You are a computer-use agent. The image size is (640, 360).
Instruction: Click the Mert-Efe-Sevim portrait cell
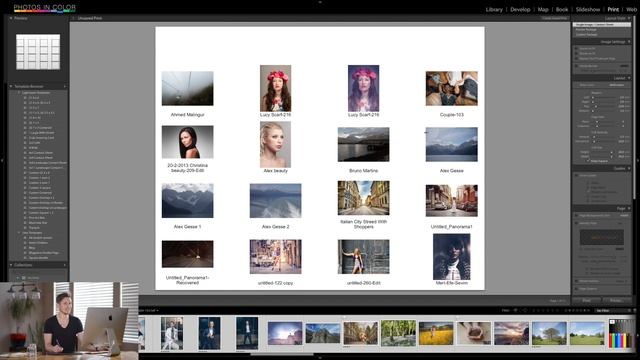[451, 256]
